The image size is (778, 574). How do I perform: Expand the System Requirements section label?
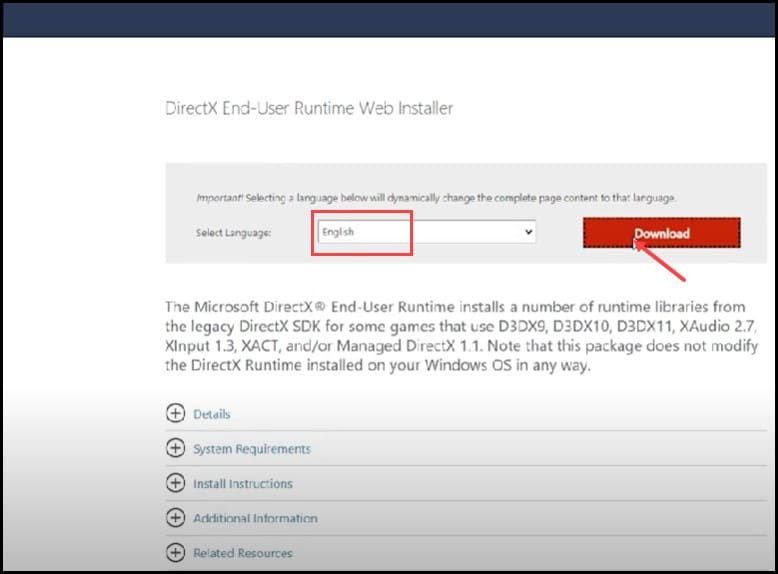pyautogui.click(x=252, y=449)
